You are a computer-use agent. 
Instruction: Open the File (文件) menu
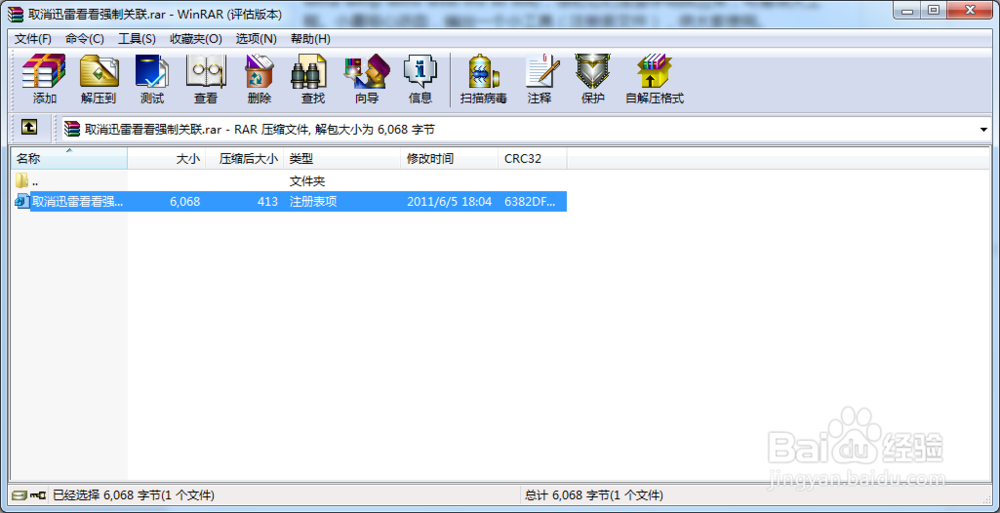[33, 39]
